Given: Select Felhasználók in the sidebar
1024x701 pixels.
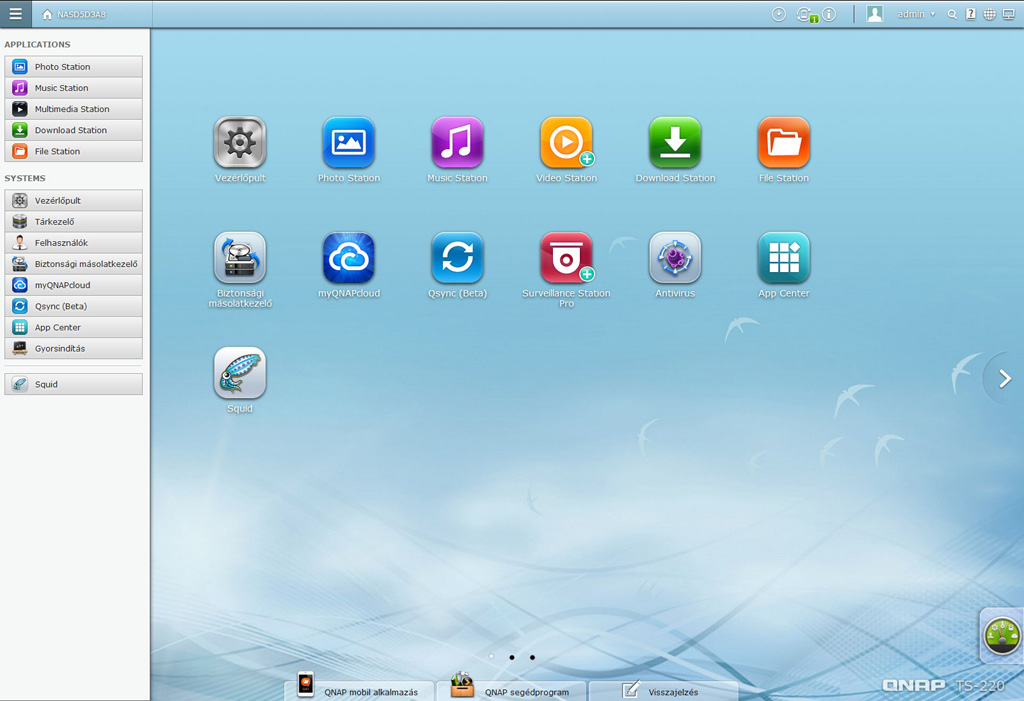Looking at the screenshot, I should click(x=73, y=242).
